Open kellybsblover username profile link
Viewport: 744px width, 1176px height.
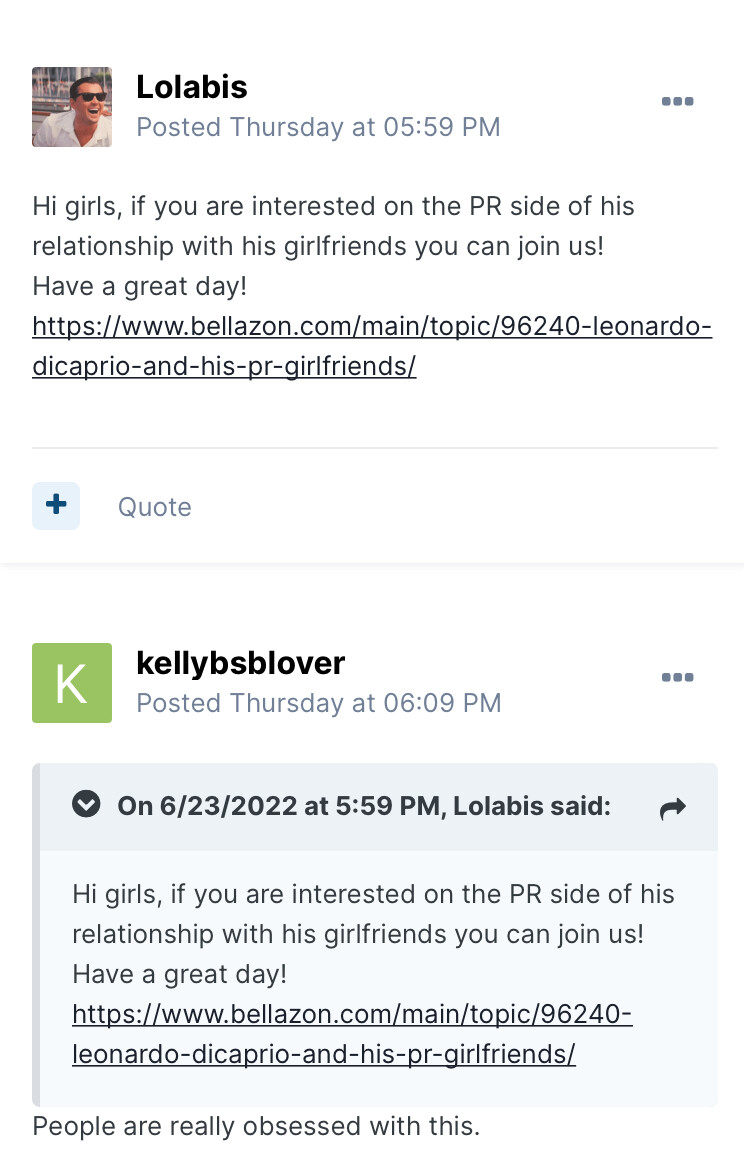click(240, 663)
